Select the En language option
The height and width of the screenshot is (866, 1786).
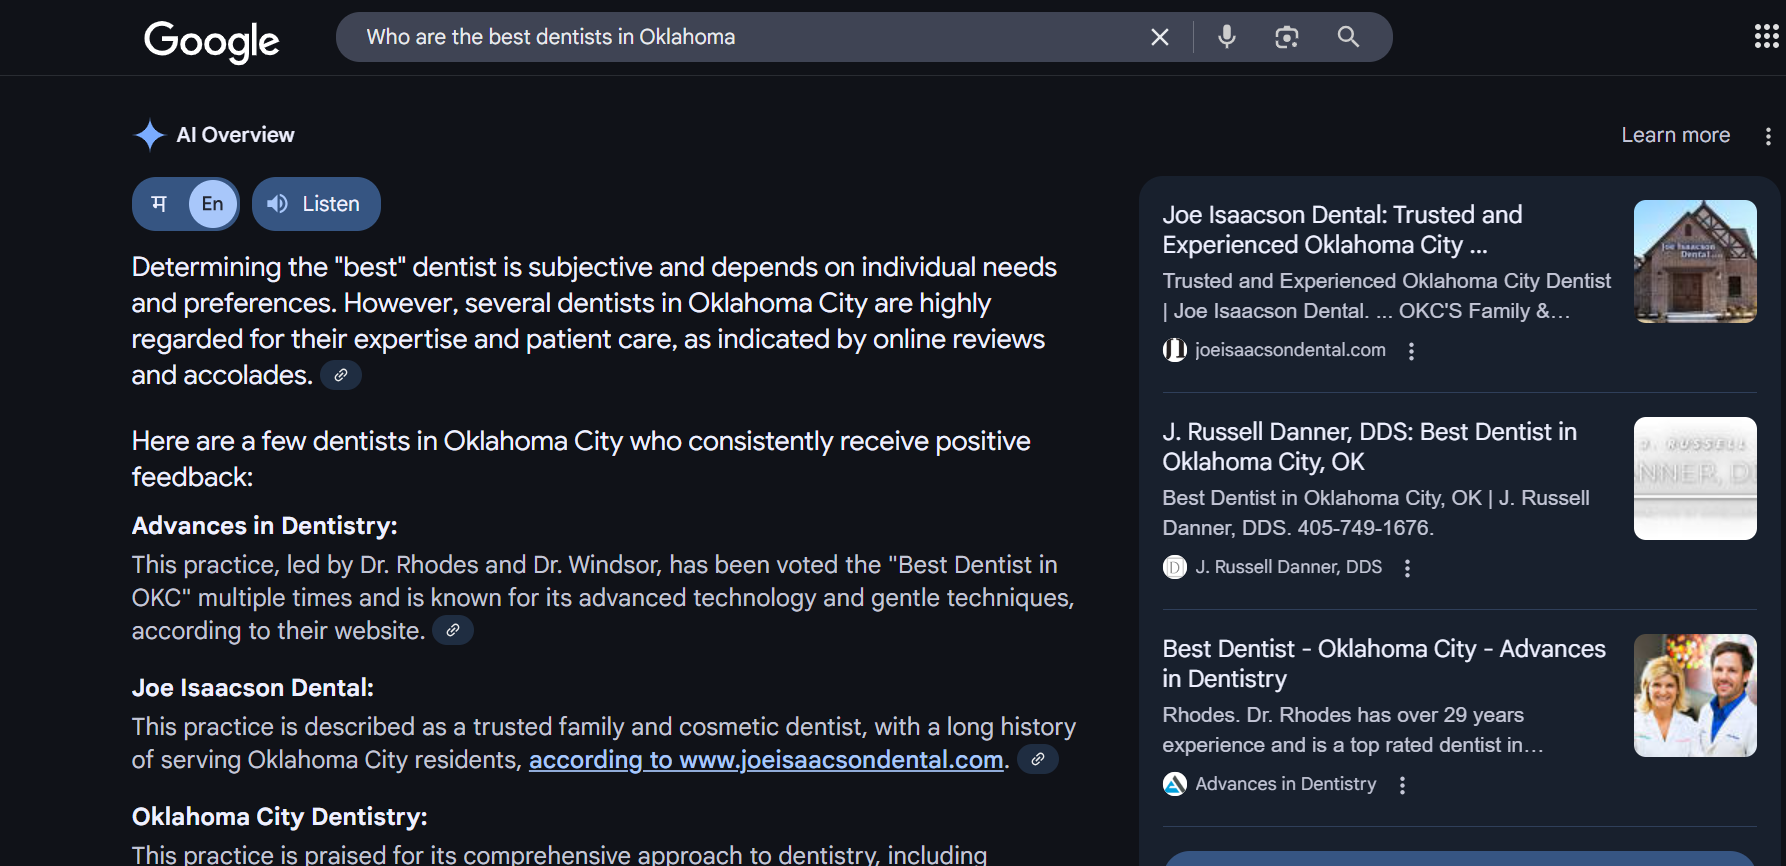click(213, 204)
